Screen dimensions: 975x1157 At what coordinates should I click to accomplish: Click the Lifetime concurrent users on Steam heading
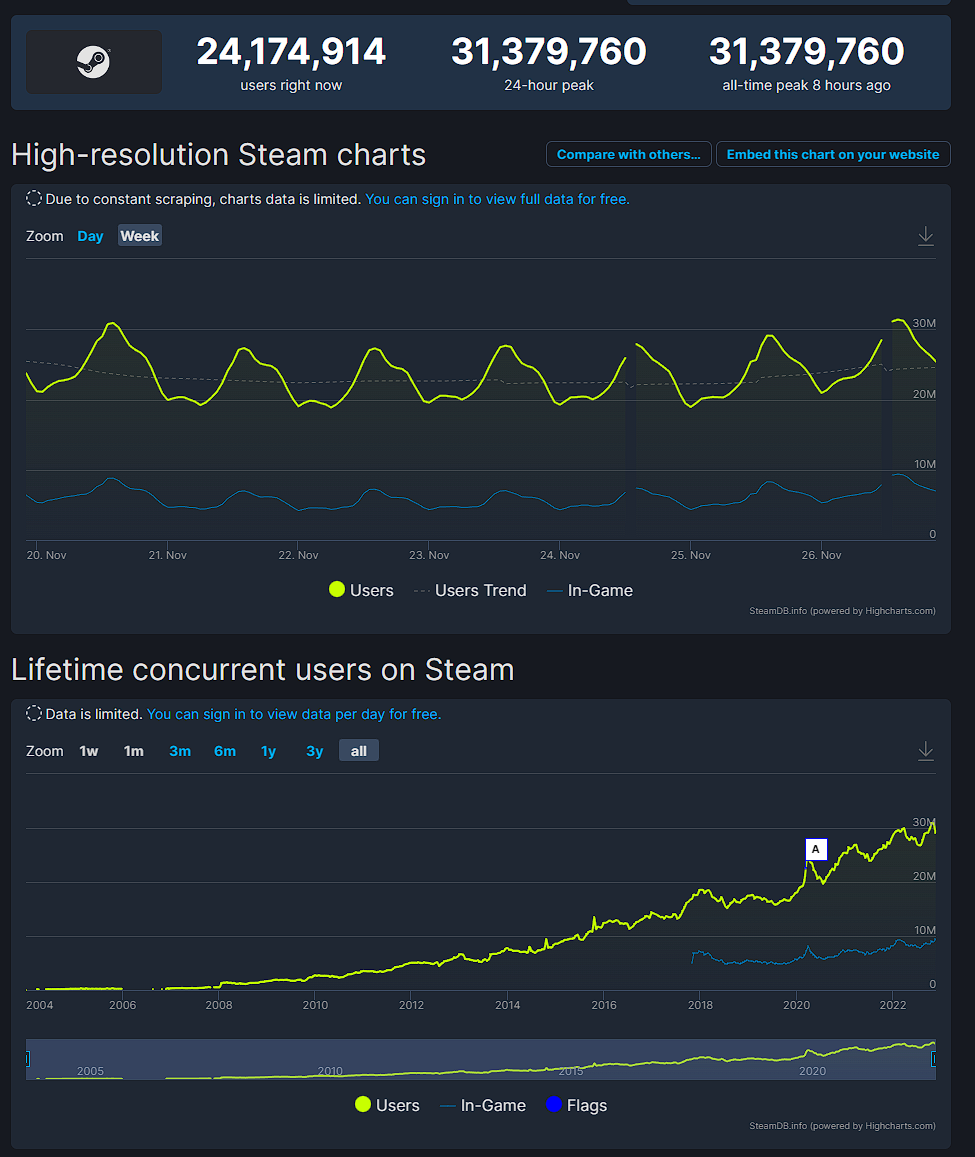pyautogui.click(x=263, y=670)
